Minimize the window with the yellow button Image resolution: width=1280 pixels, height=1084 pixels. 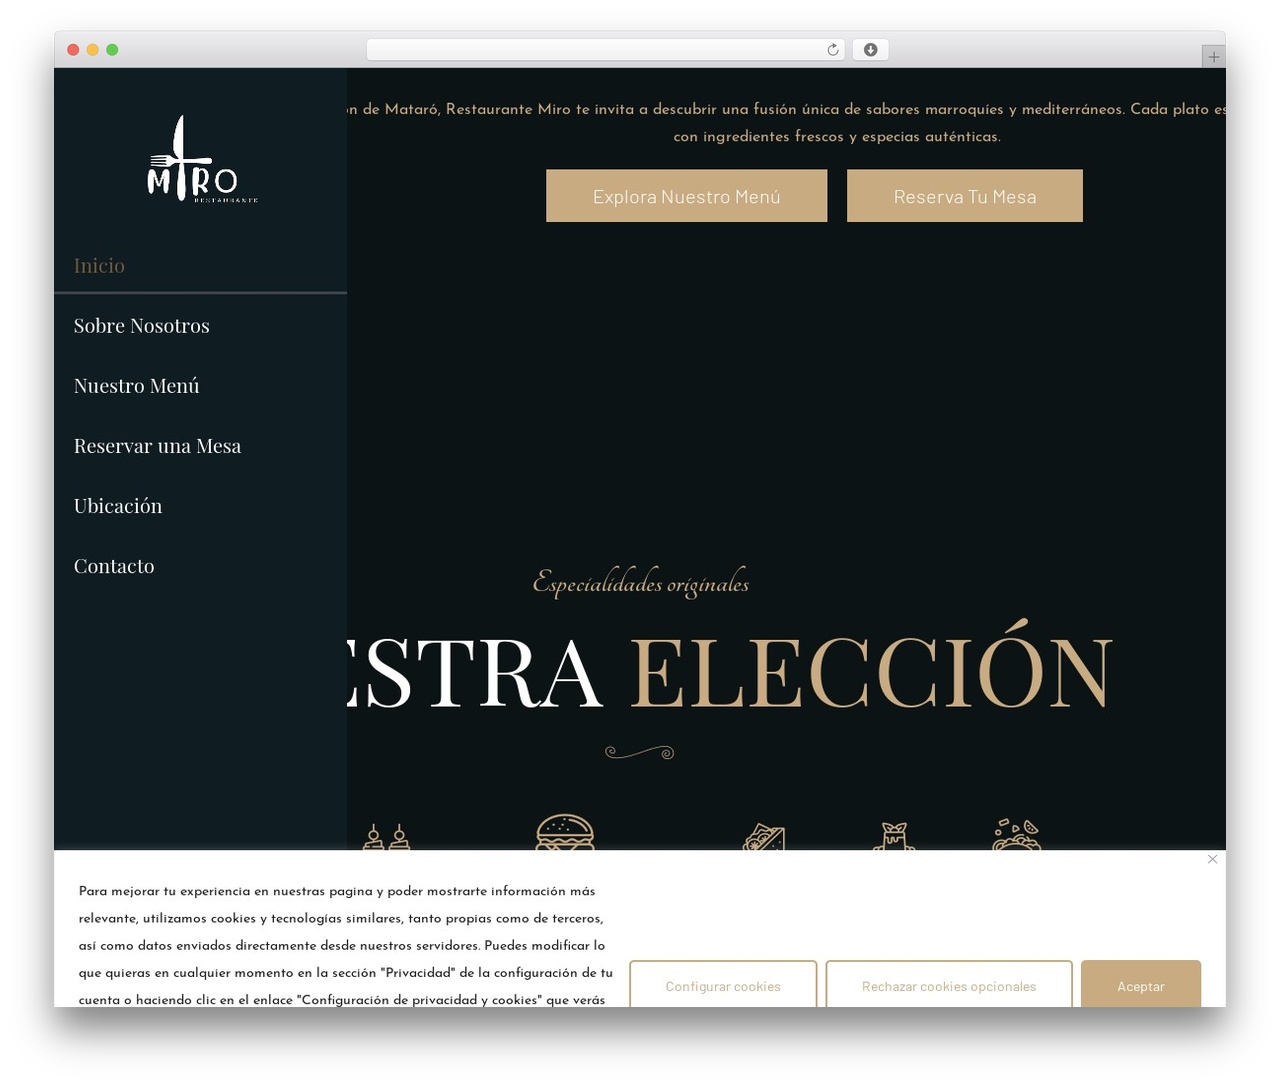pos(92,50)
